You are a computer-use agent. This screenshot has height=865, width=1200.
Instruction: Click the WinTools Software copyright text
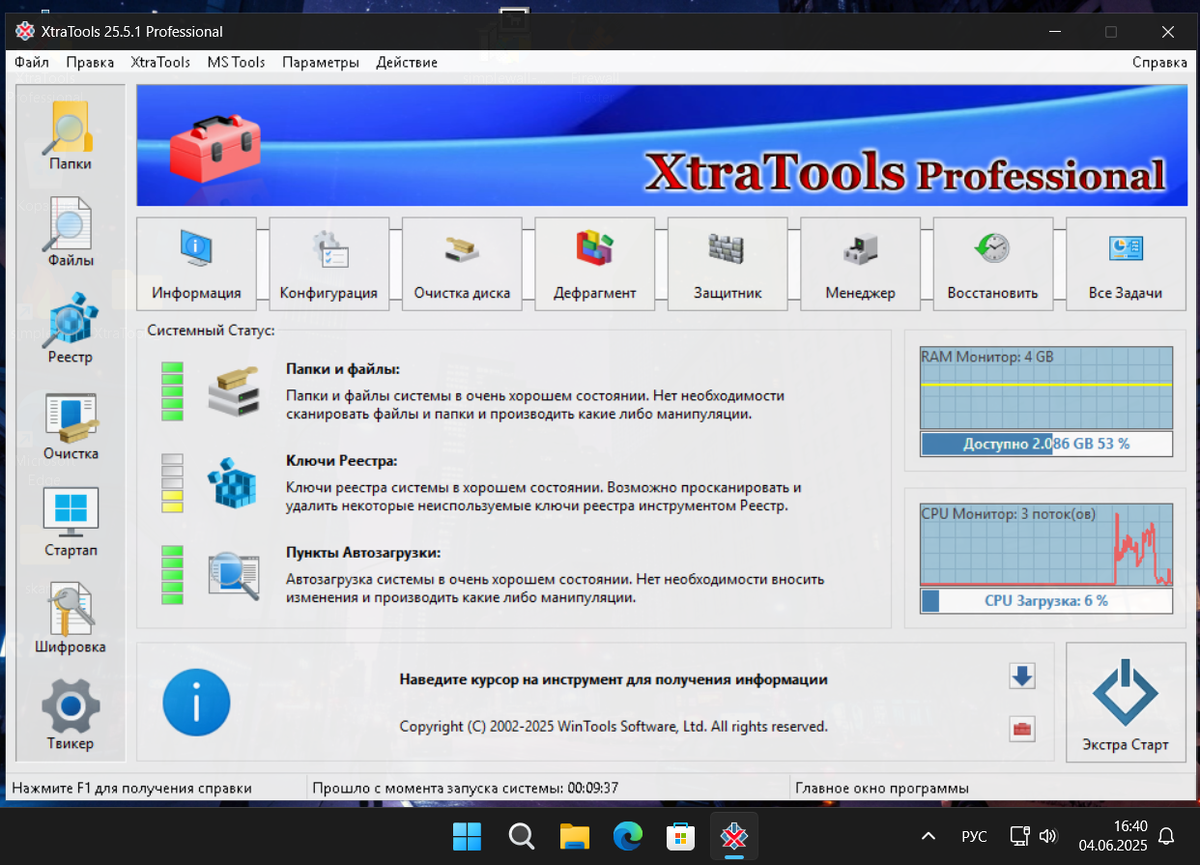613,727
